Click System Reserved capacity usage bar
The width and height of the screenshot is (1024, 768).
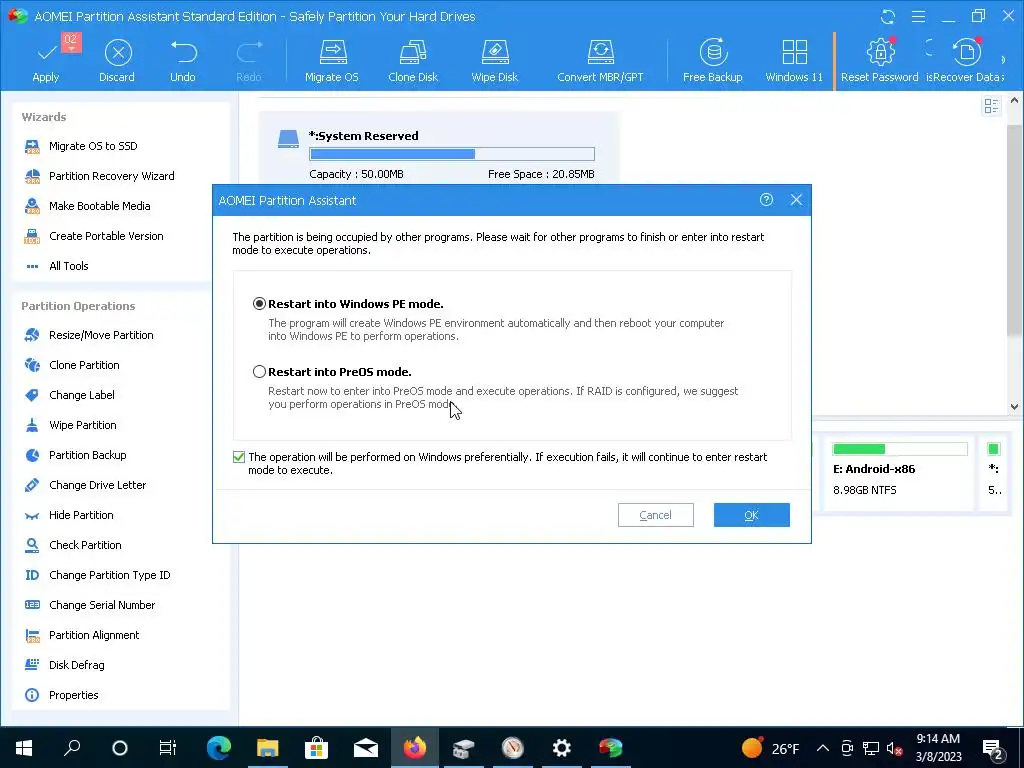452,154
